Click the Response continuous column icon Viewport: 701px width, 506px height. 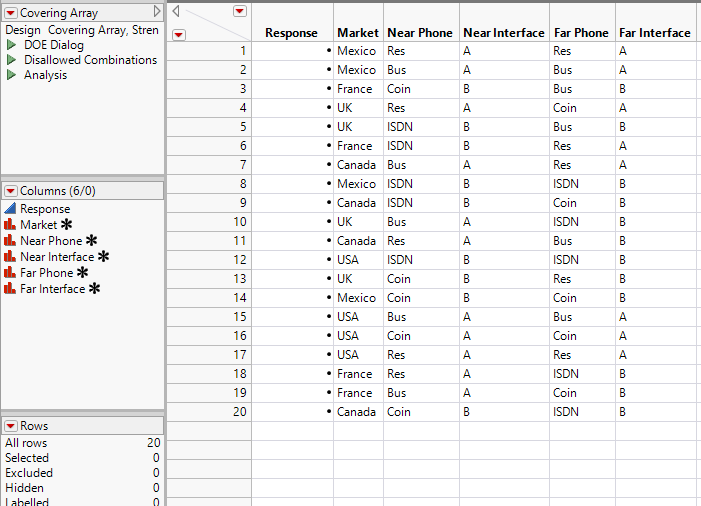click(11, 209)
